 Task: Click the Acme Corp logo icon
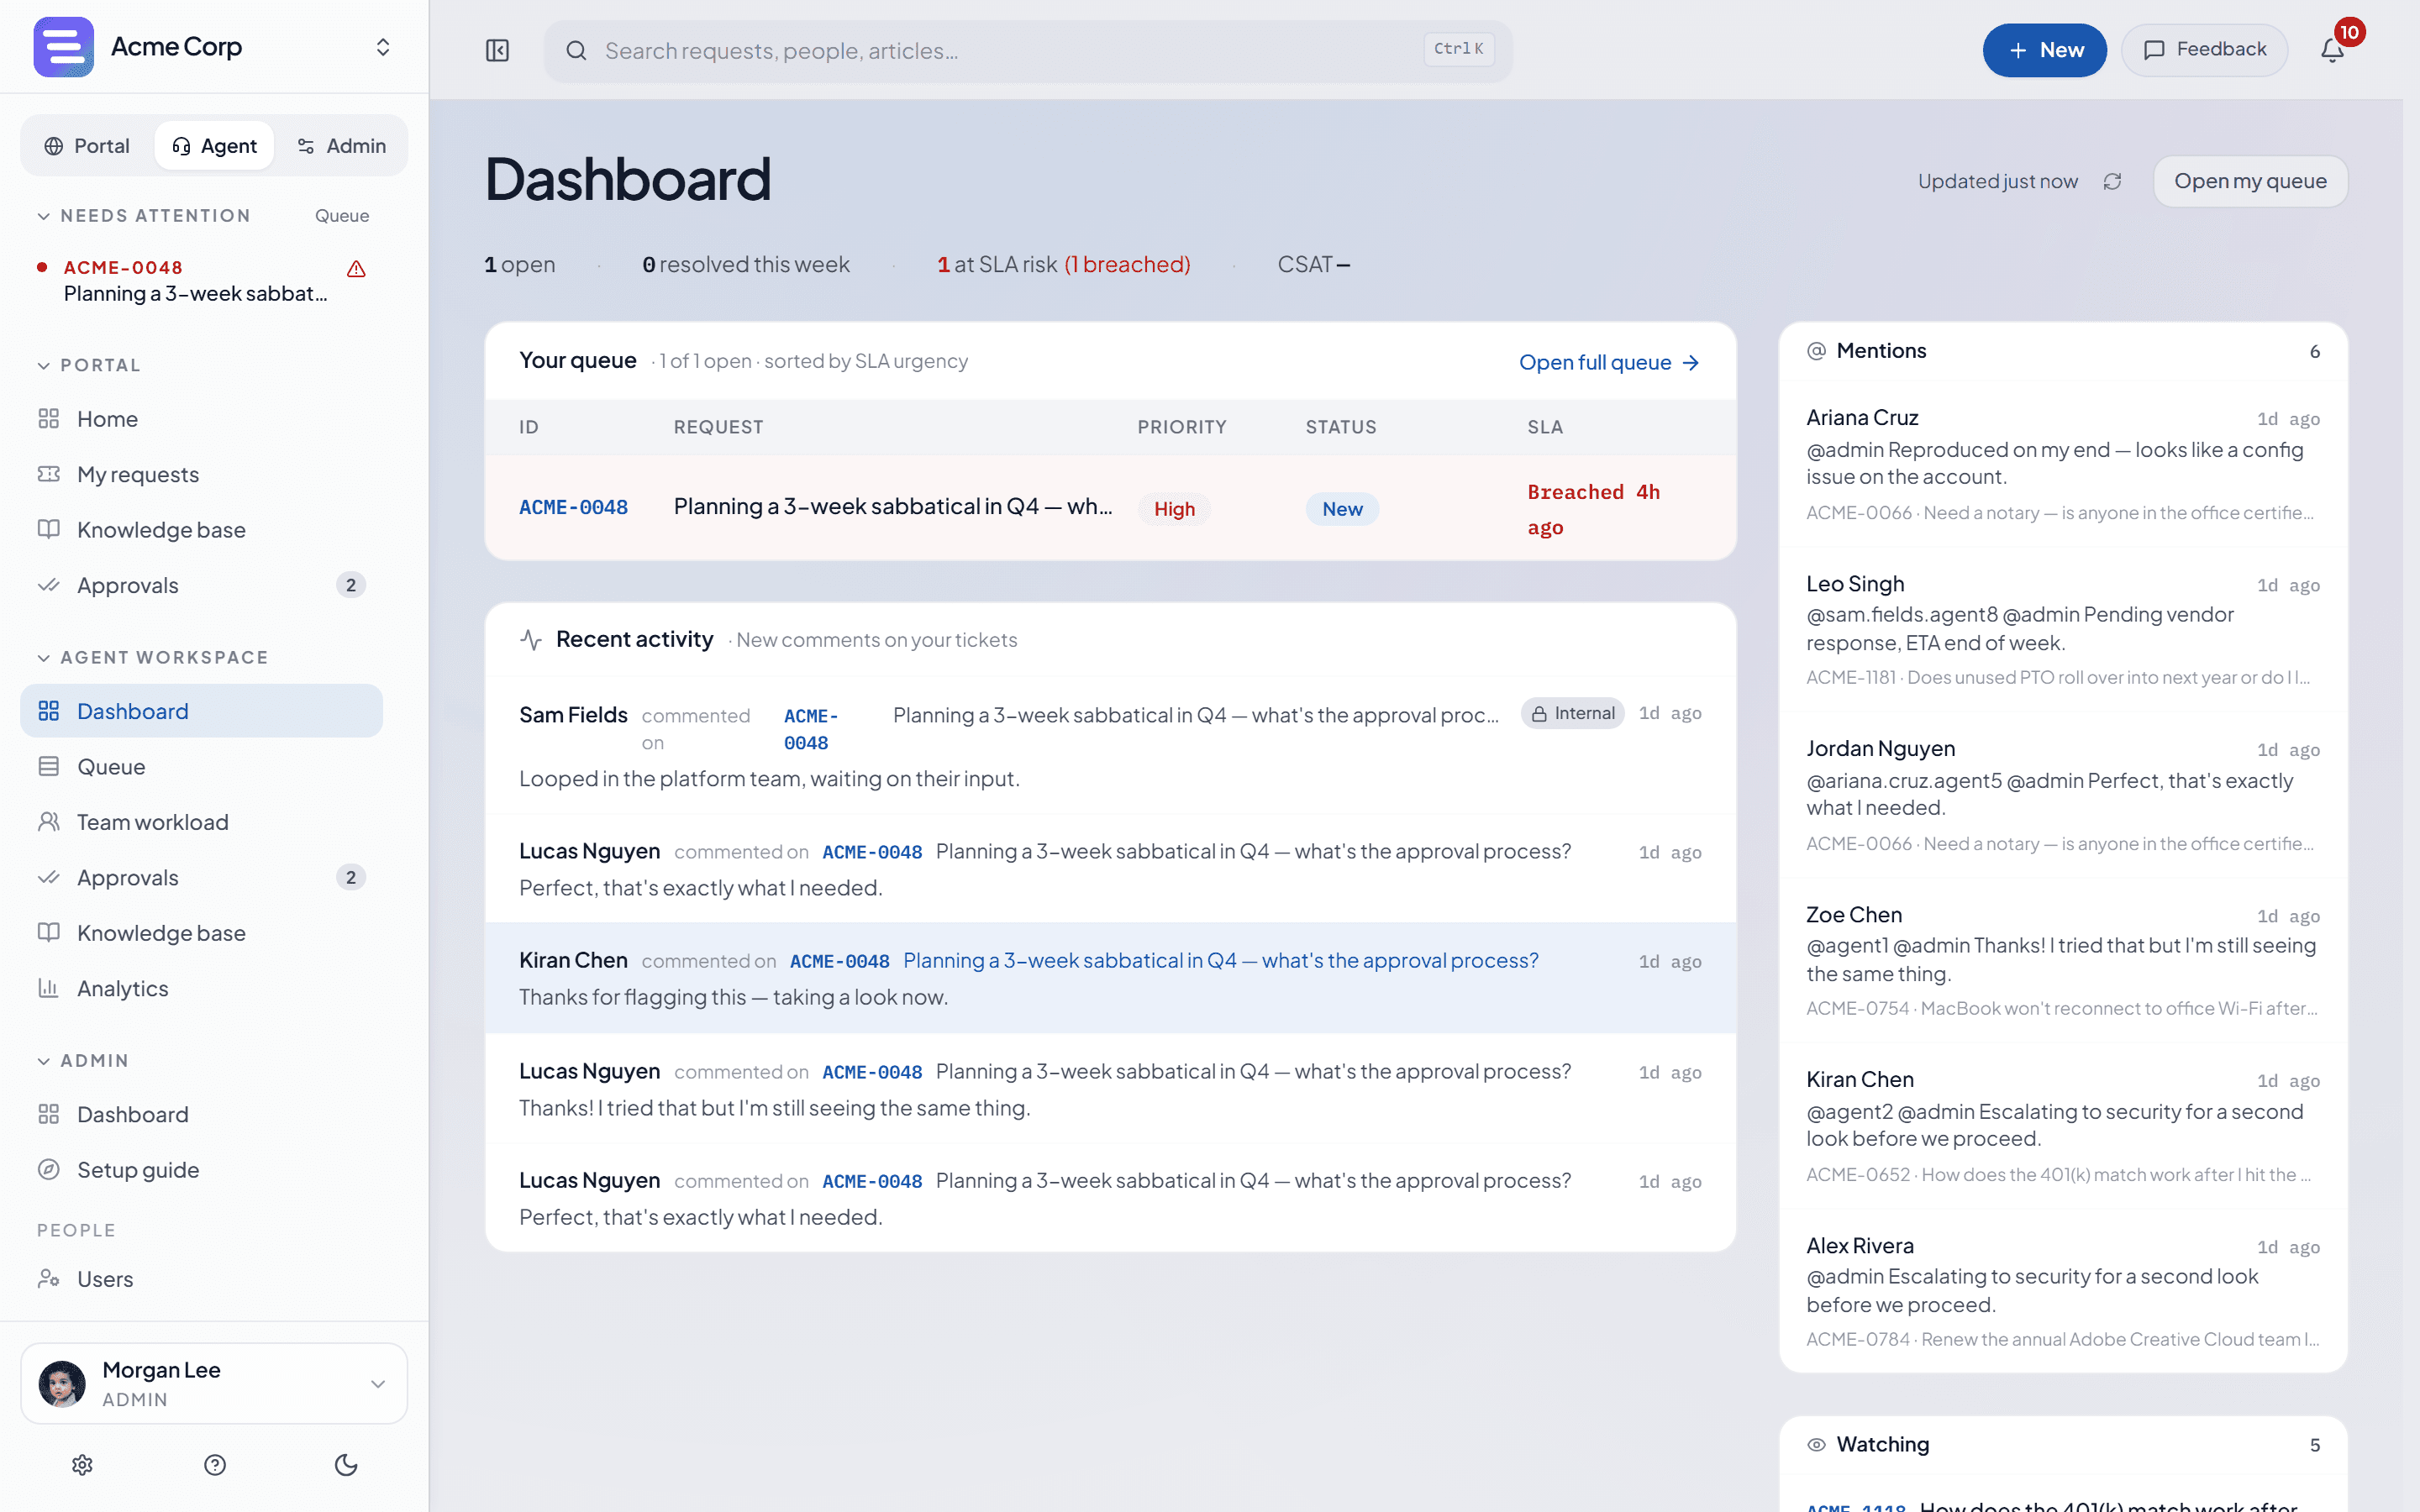pos(63,47)
